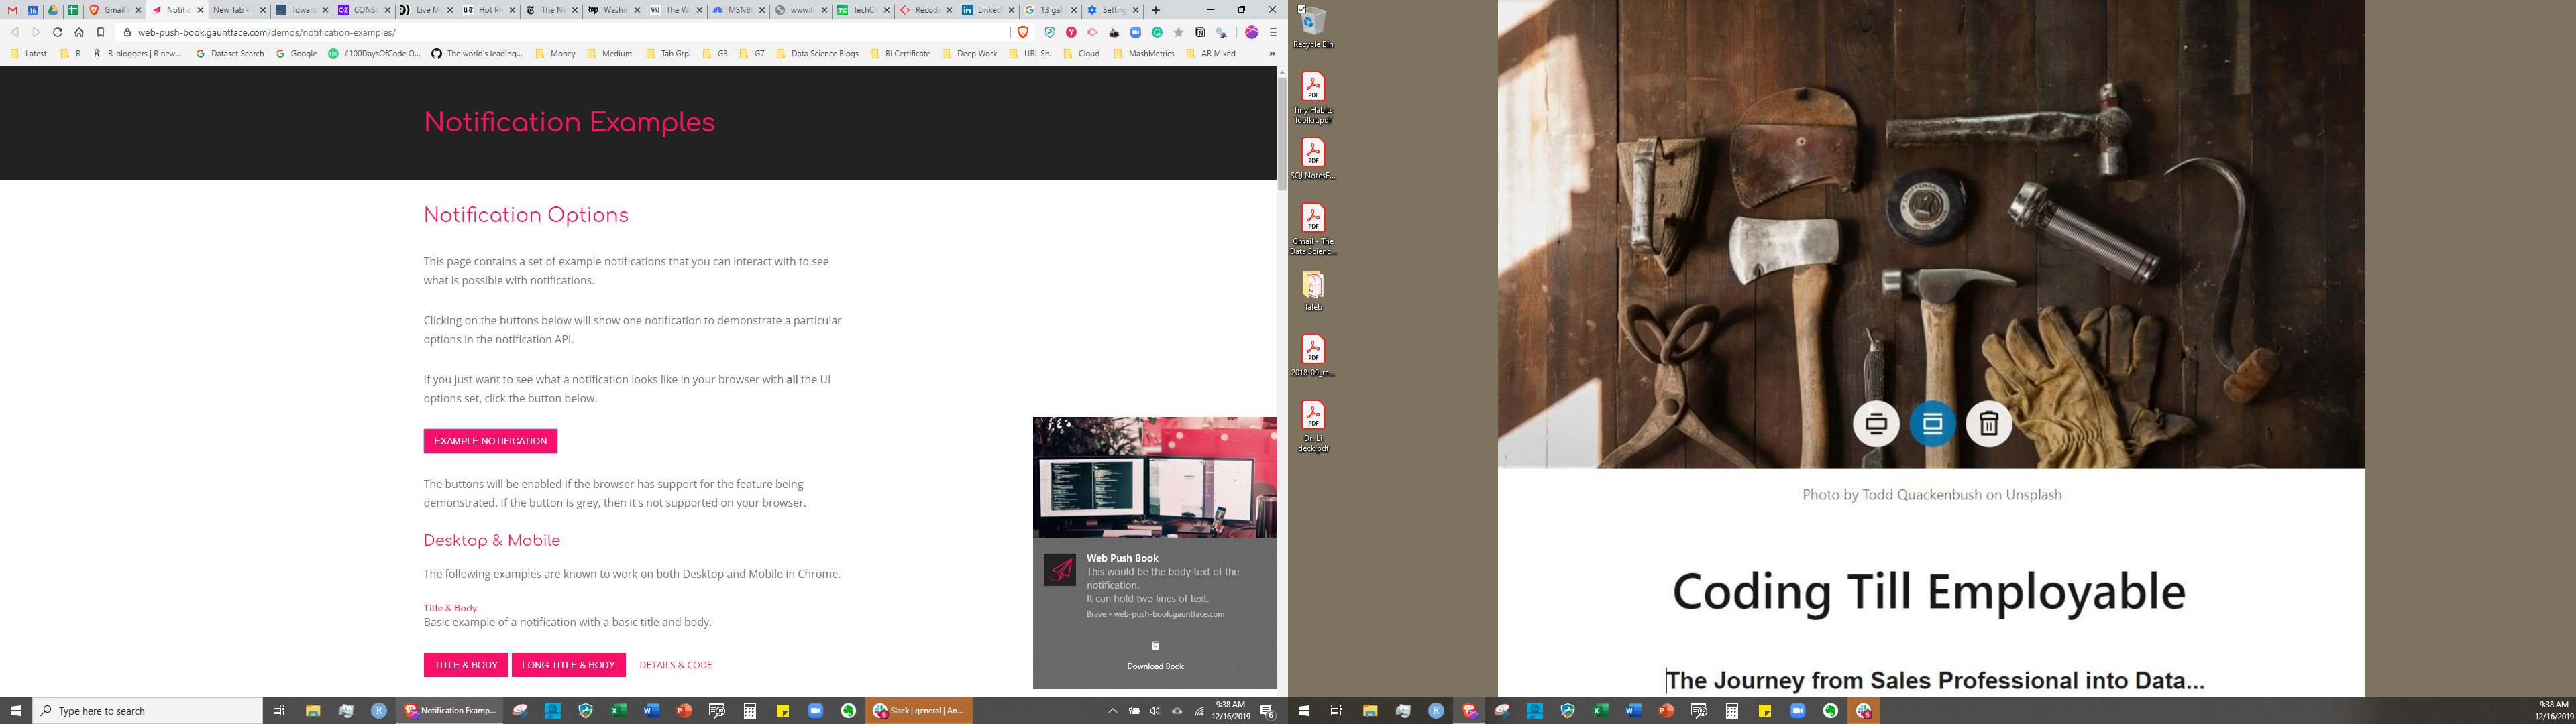Click the LONG TITLE & BODY button
The width and height of the screenshot is (2576, 724).
click(568, 665)
